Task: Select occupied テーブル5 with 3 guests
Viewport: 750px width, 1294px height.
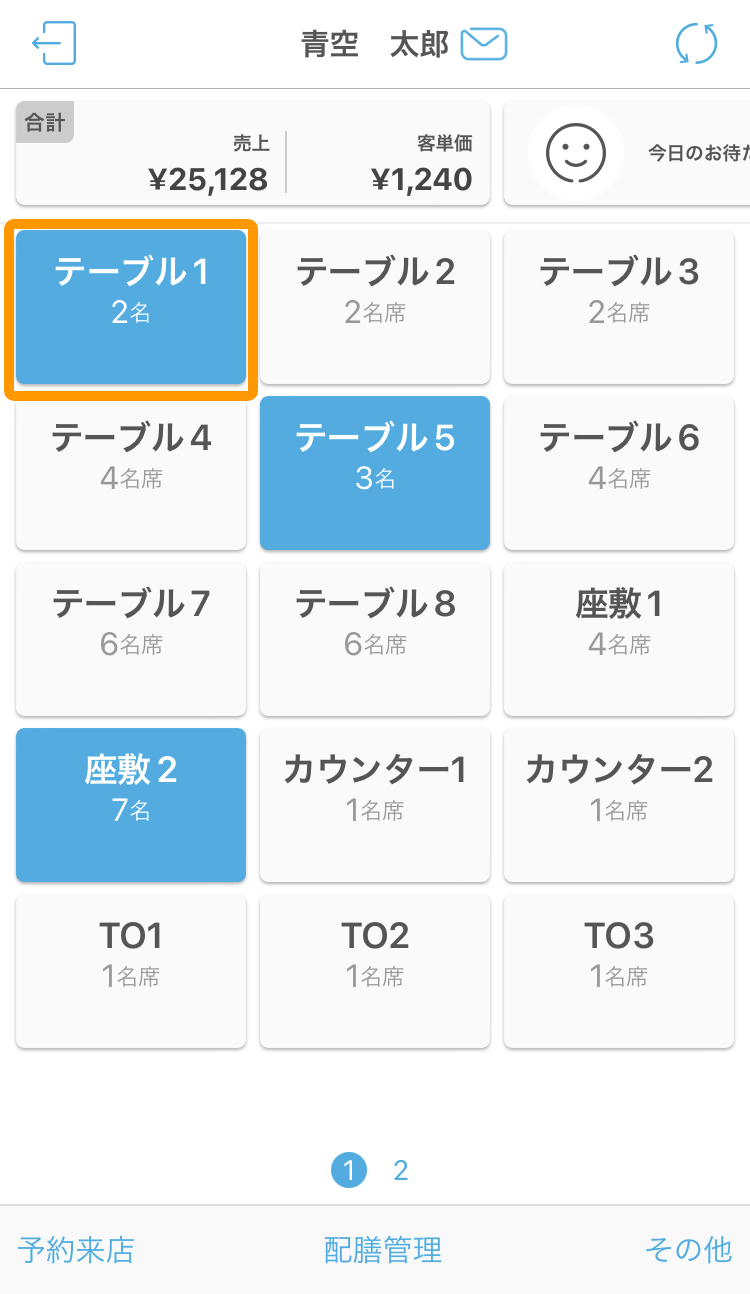Action: [375, 473]
